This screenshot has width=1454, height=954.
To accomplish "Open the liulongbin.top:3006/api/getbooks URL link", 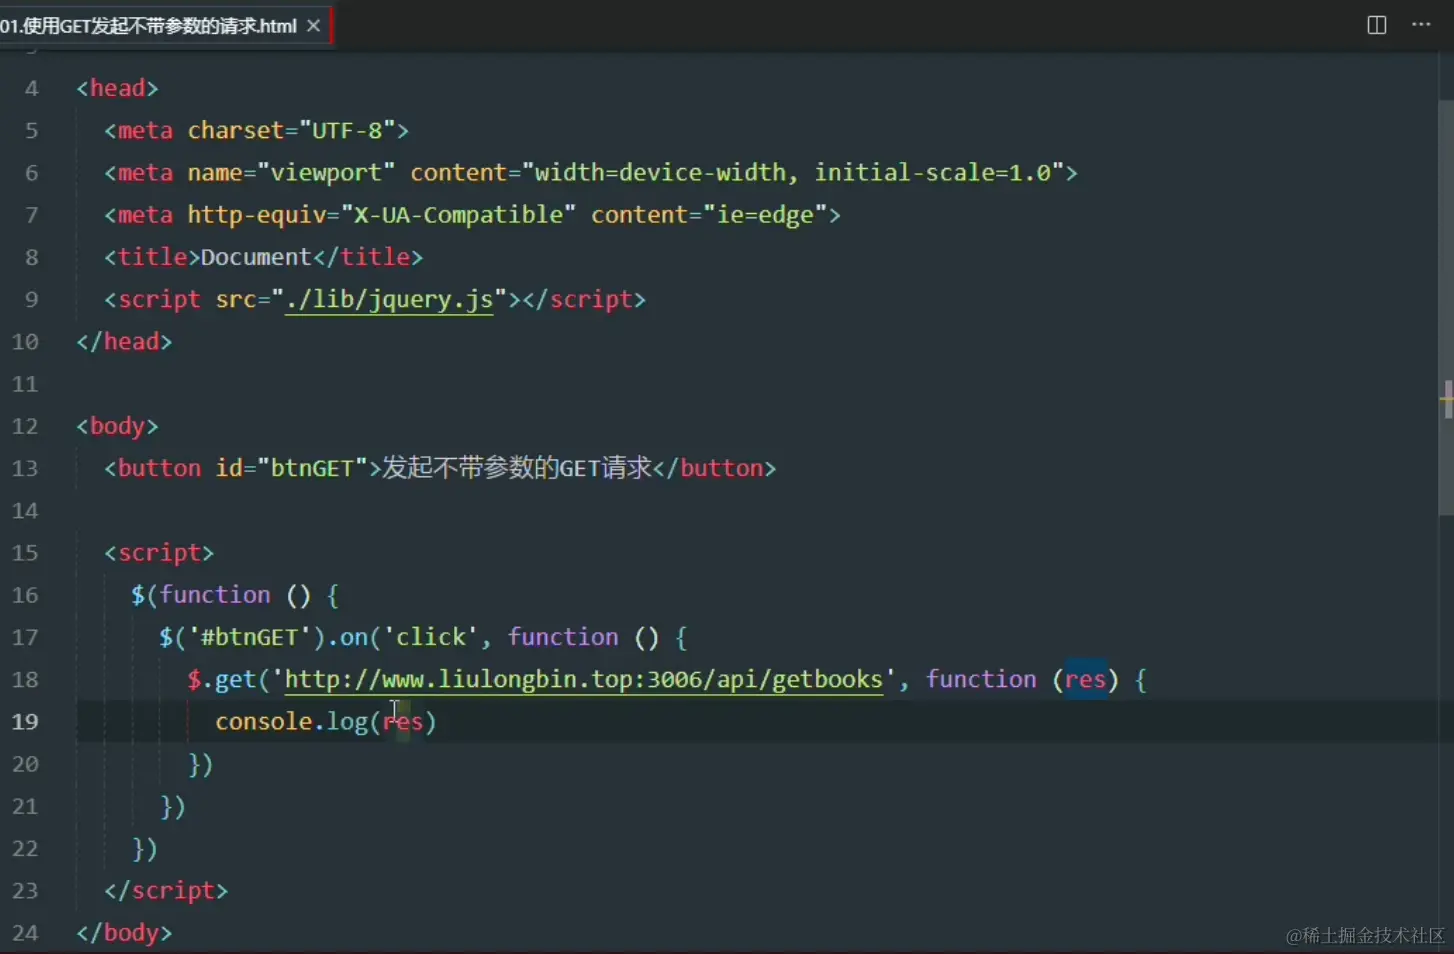I will pos(584,680).
